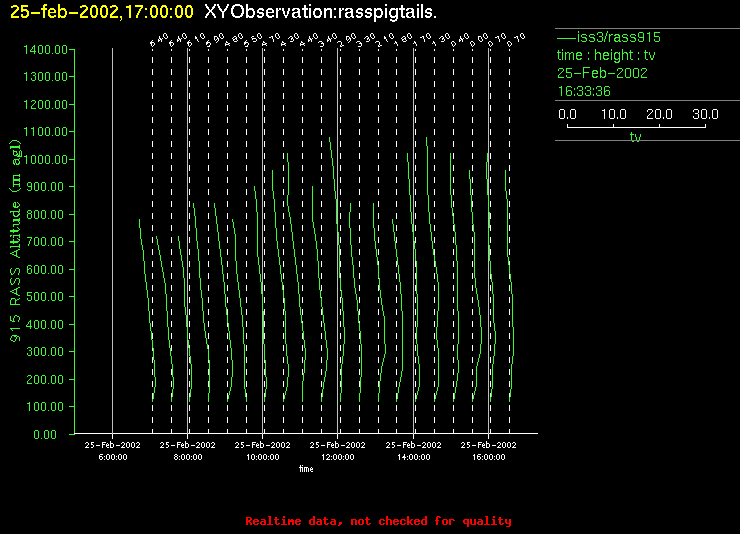
Task: Pick the 12:00:00 time axis label
Action: click(x=338, y=456)
